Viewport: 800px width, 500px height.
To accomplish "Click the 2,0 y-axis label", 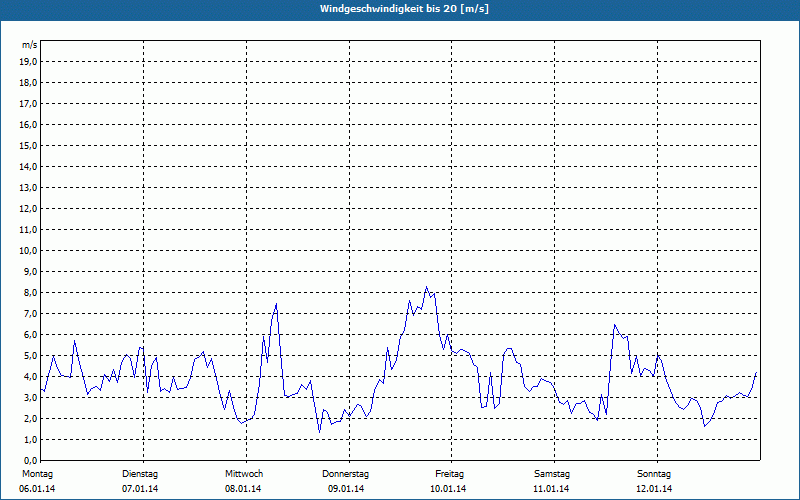I will [x=30, y=419].
